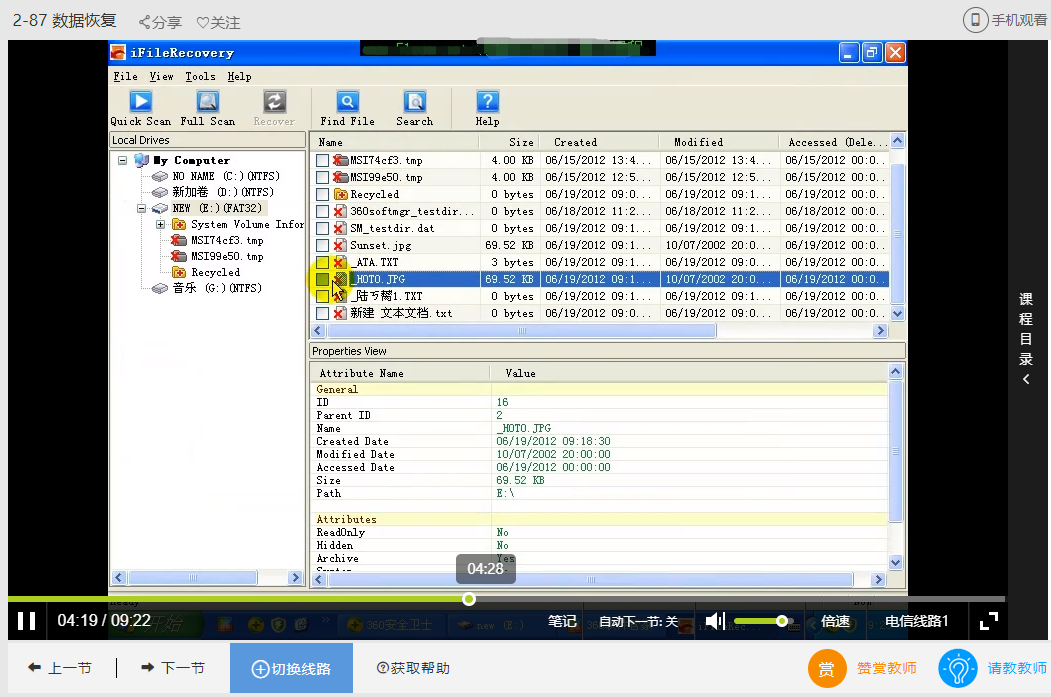Collapse My Computer tree node
Screen dimensions: 1051x697
pyautogui.click(x=123, y=160)
